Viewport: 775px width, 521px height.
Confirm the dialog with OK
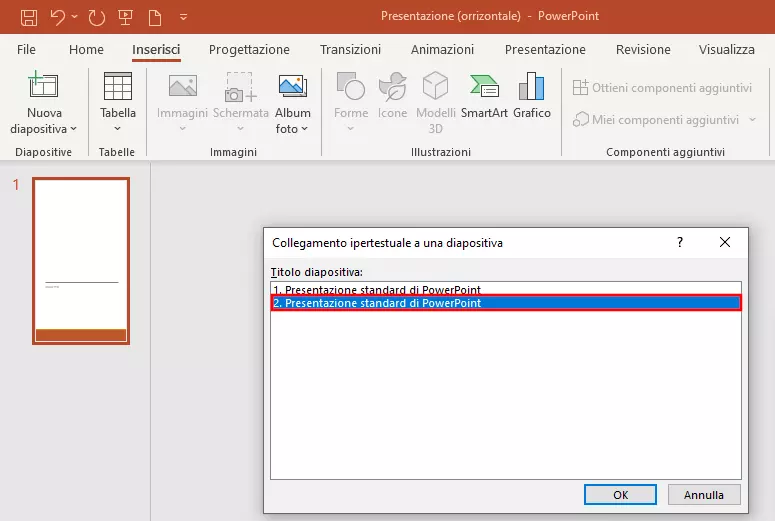pyautogui.click(x=620, y=494)
